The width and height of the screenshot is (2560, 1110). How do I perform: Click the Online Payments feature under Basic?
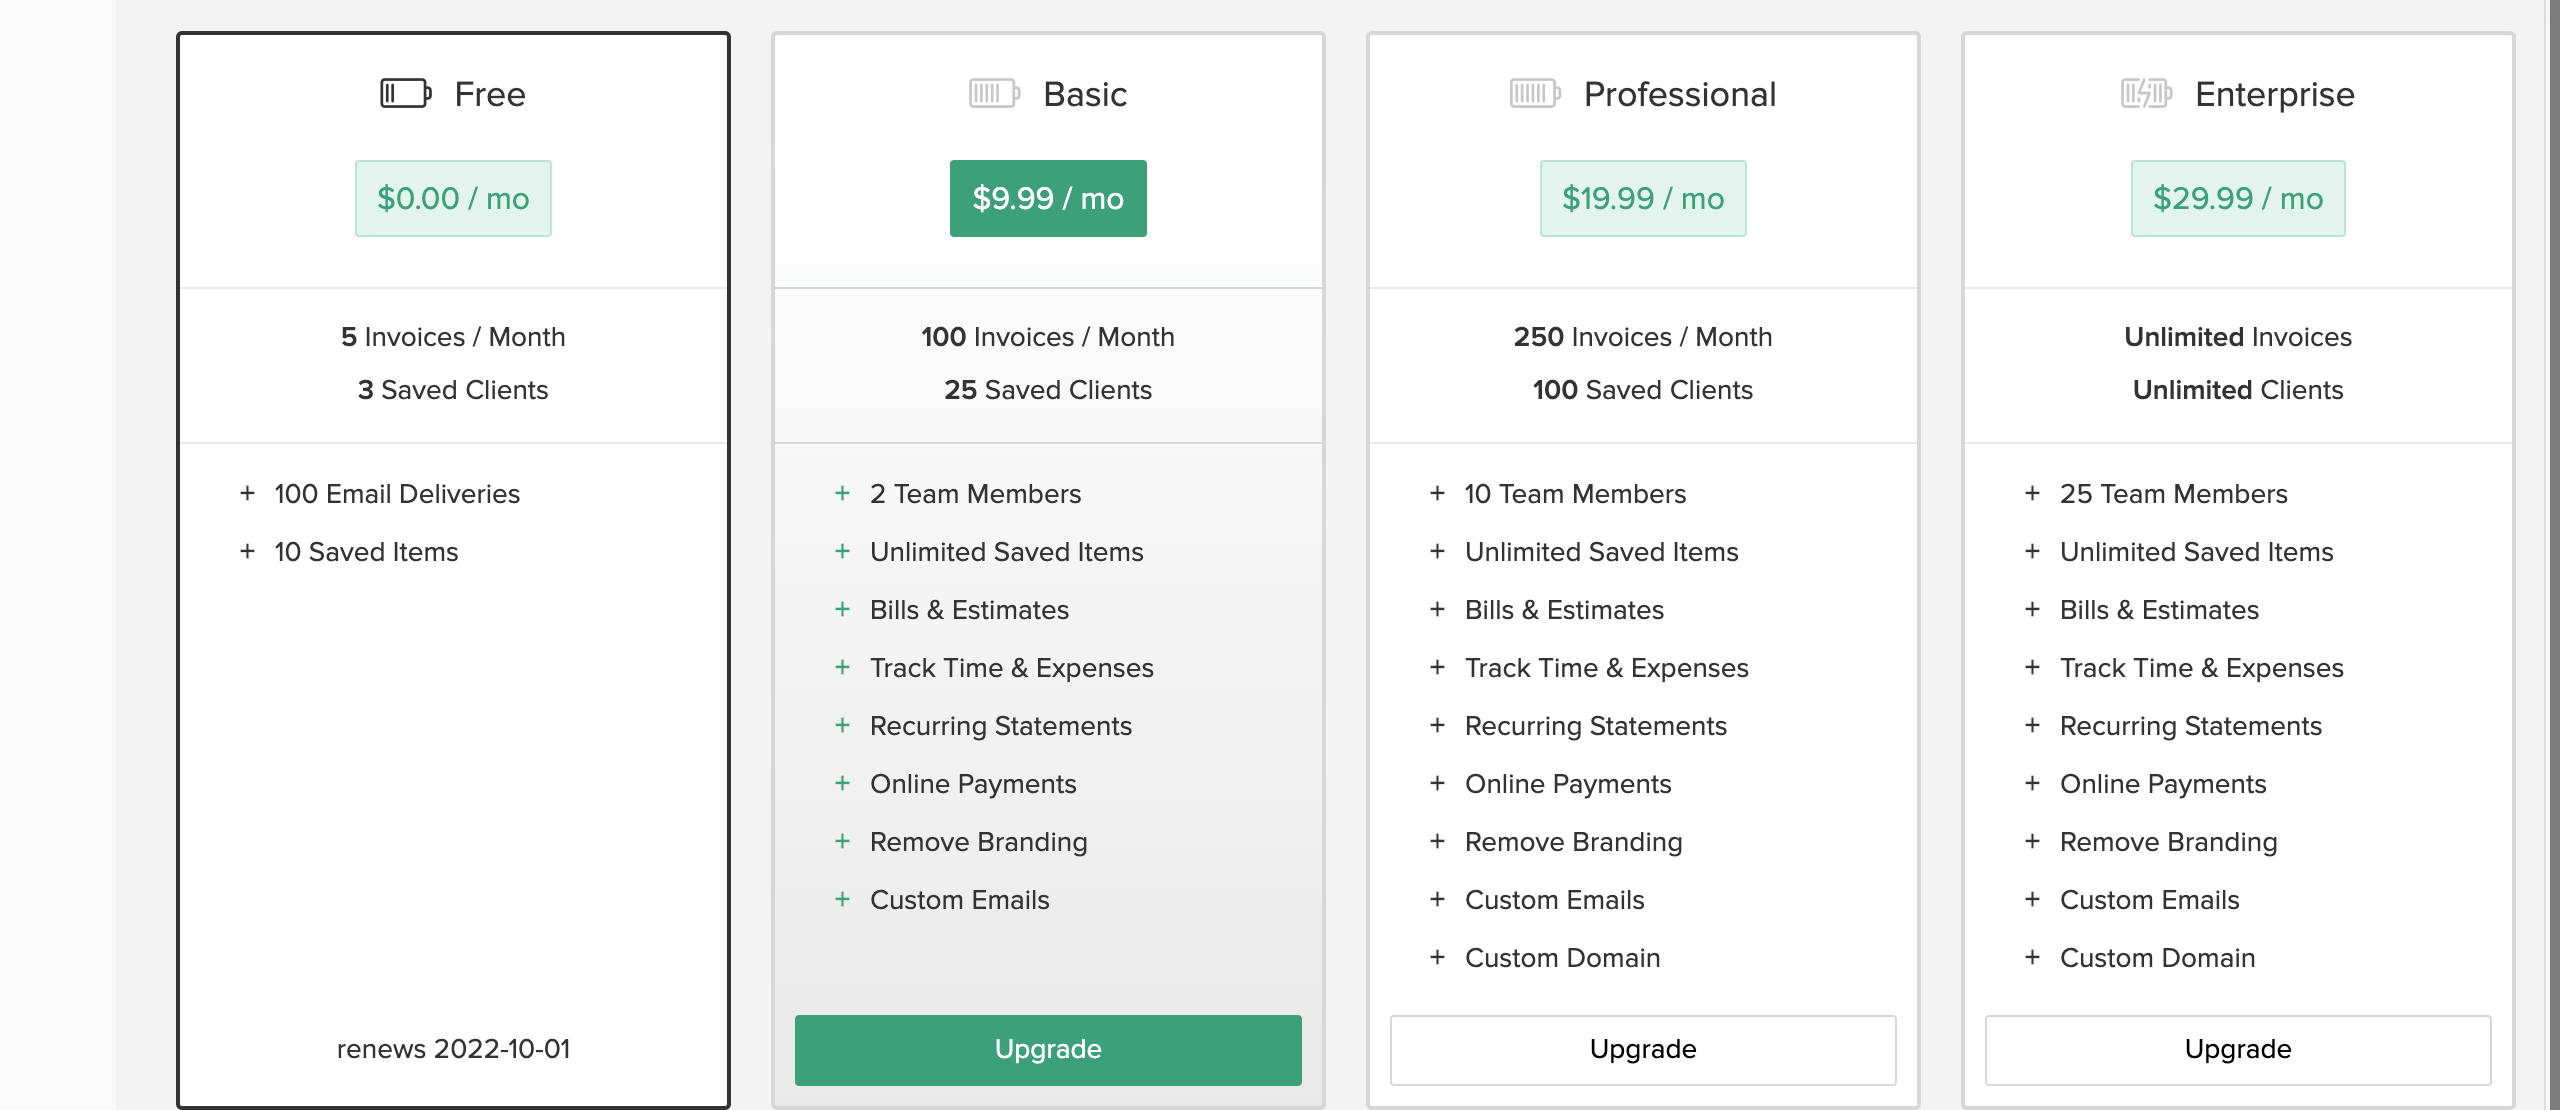tap(973, 784)
